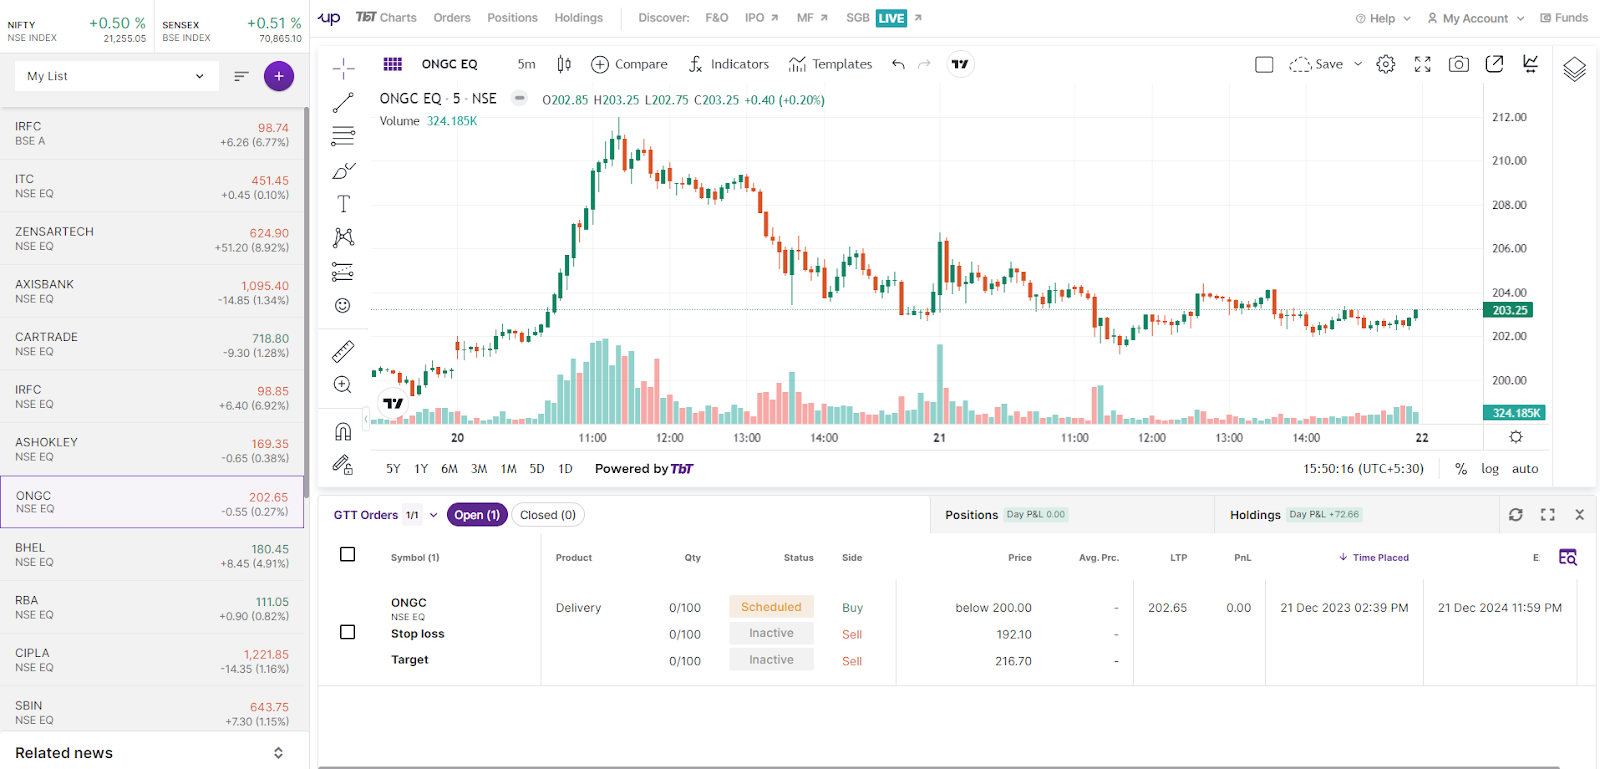This screenshot has width=1600, height=769.
Task: Switch to the Closed (0) orders tab
Action: (548, 515)
